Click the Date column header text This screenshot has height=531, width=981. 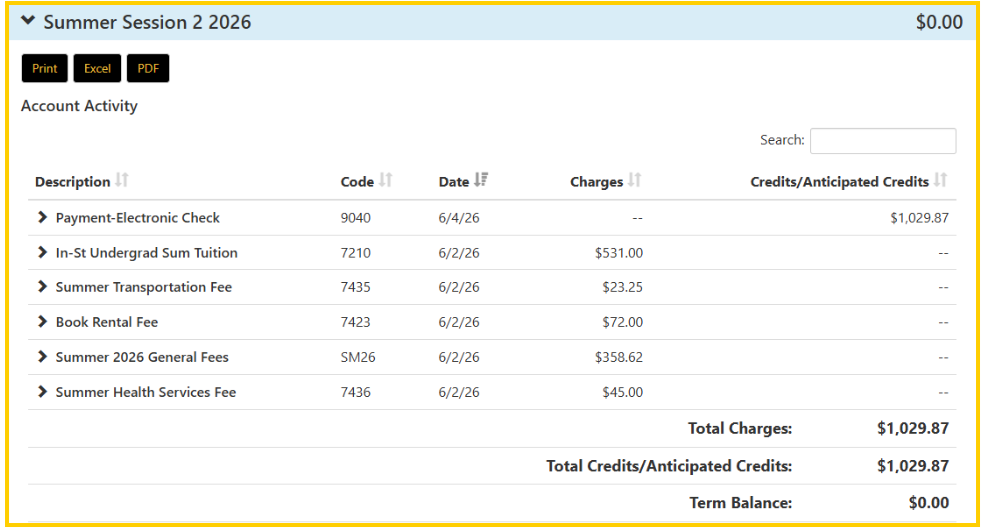[454, 182]
